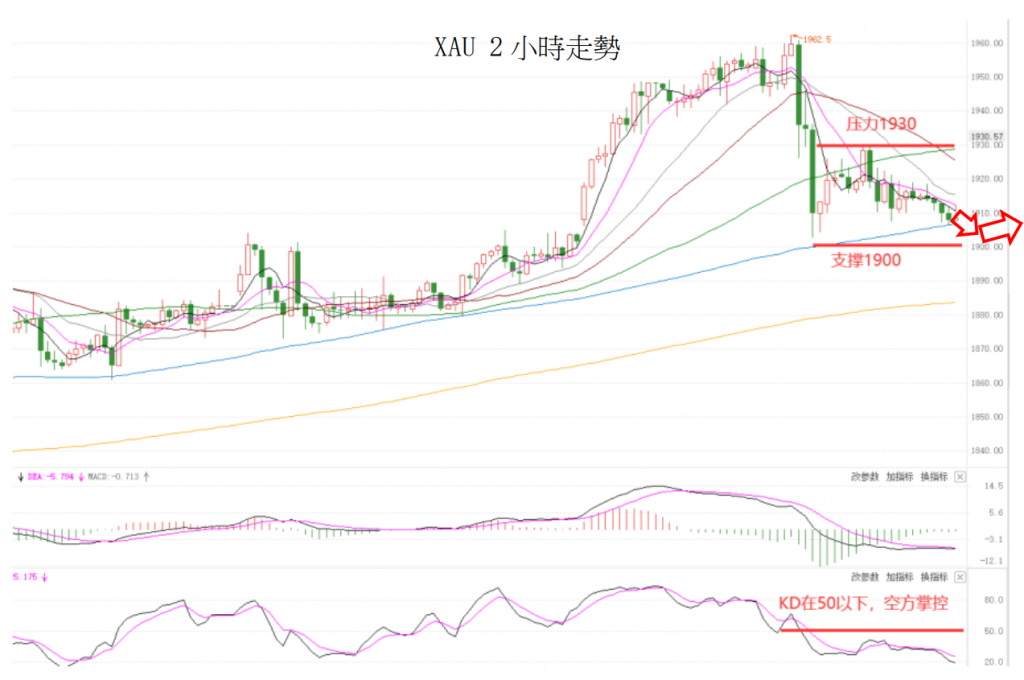Screen dimensions: 1024x680
Task: Click 改参数 in the KD panel
Action: point(865,577)
